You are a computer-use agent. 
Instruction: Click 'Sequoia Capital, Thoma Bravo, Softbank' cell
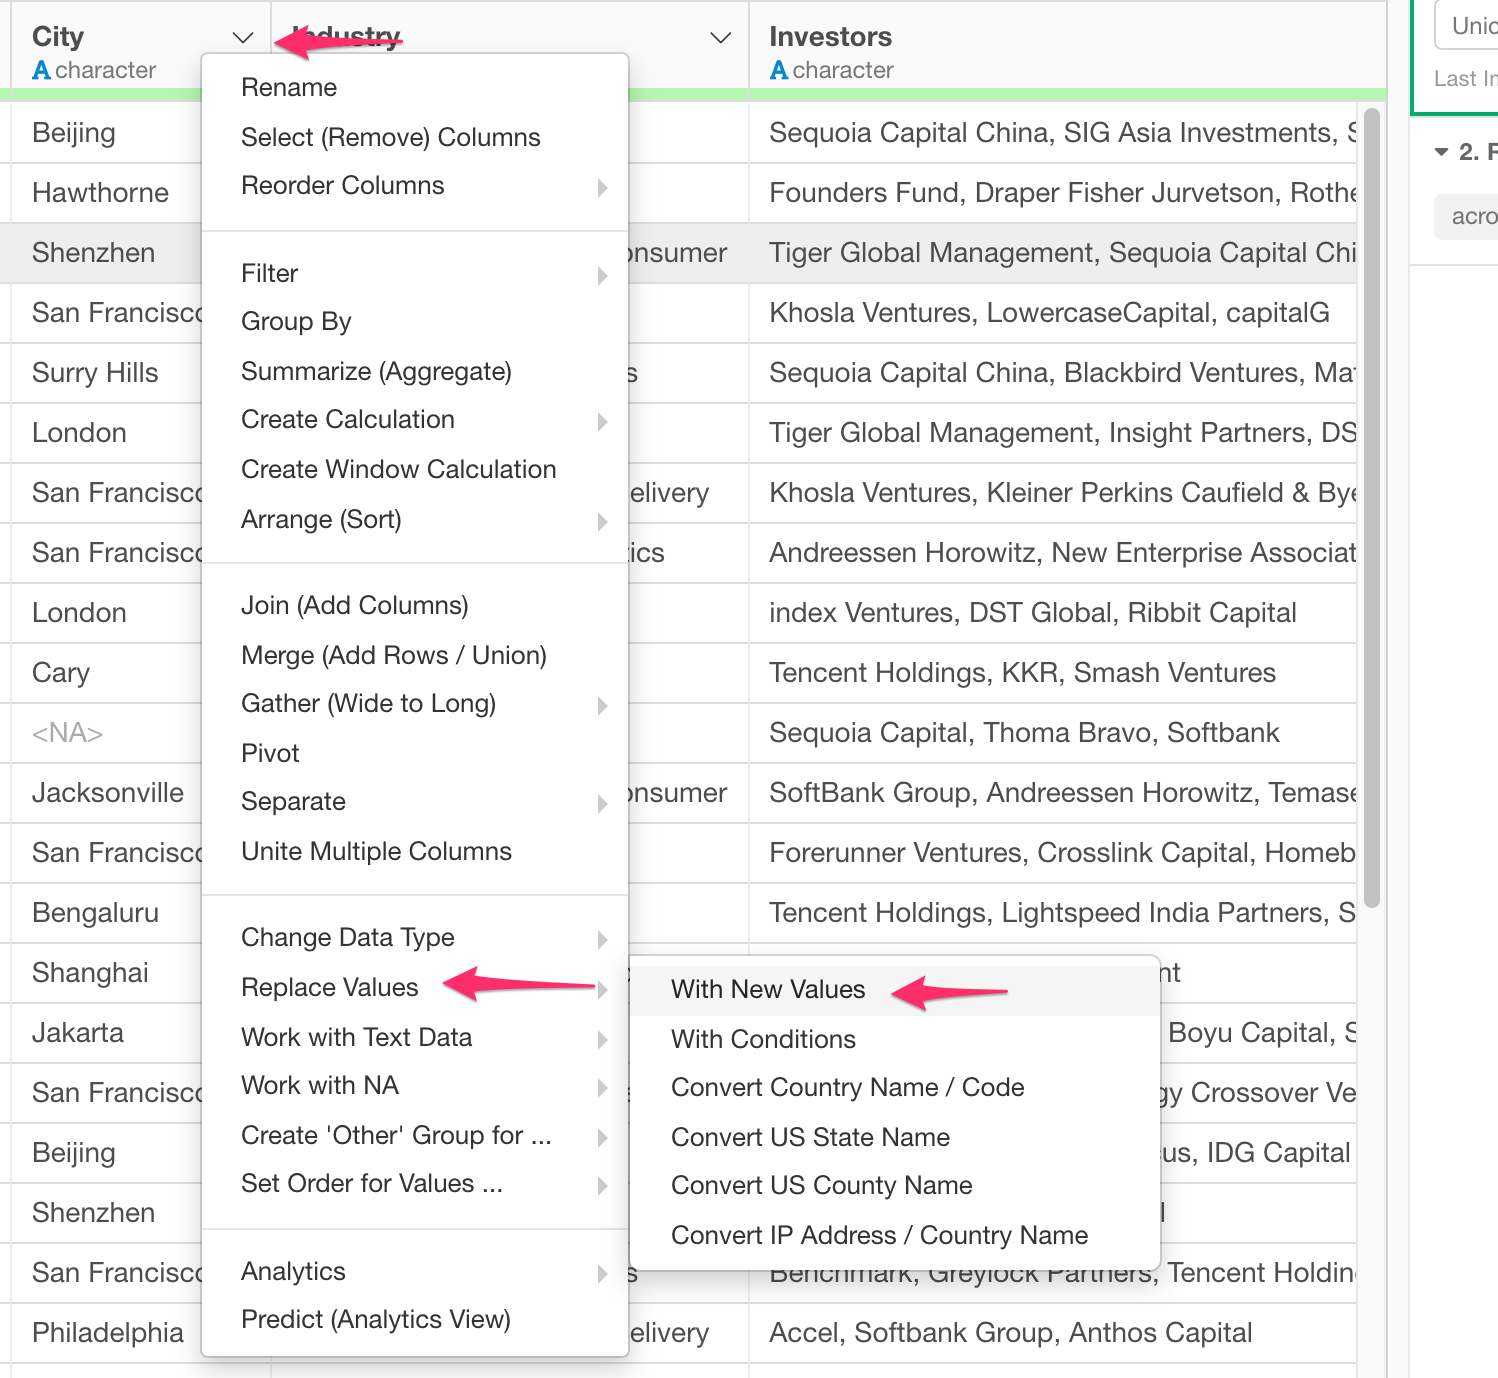pos(1053,733)
